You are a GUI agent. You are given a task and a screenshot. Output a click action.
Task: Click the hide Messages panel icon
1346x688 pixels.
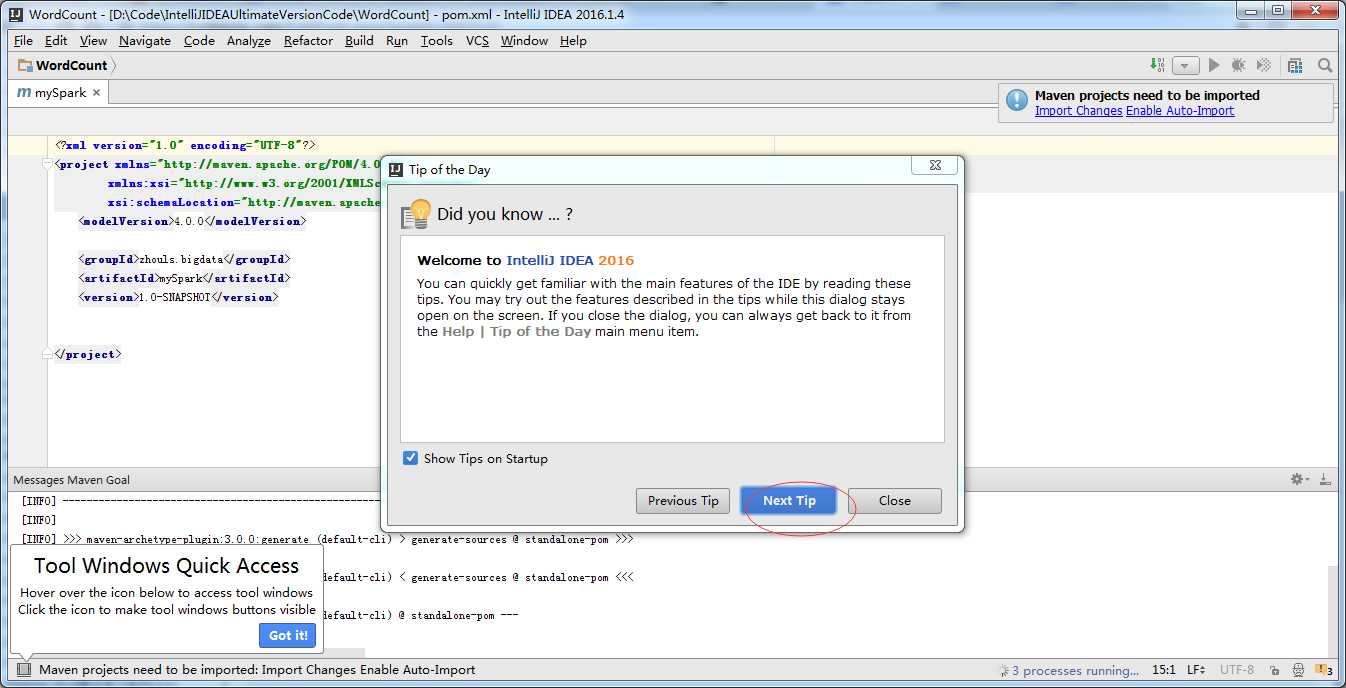pos(1325,480)
